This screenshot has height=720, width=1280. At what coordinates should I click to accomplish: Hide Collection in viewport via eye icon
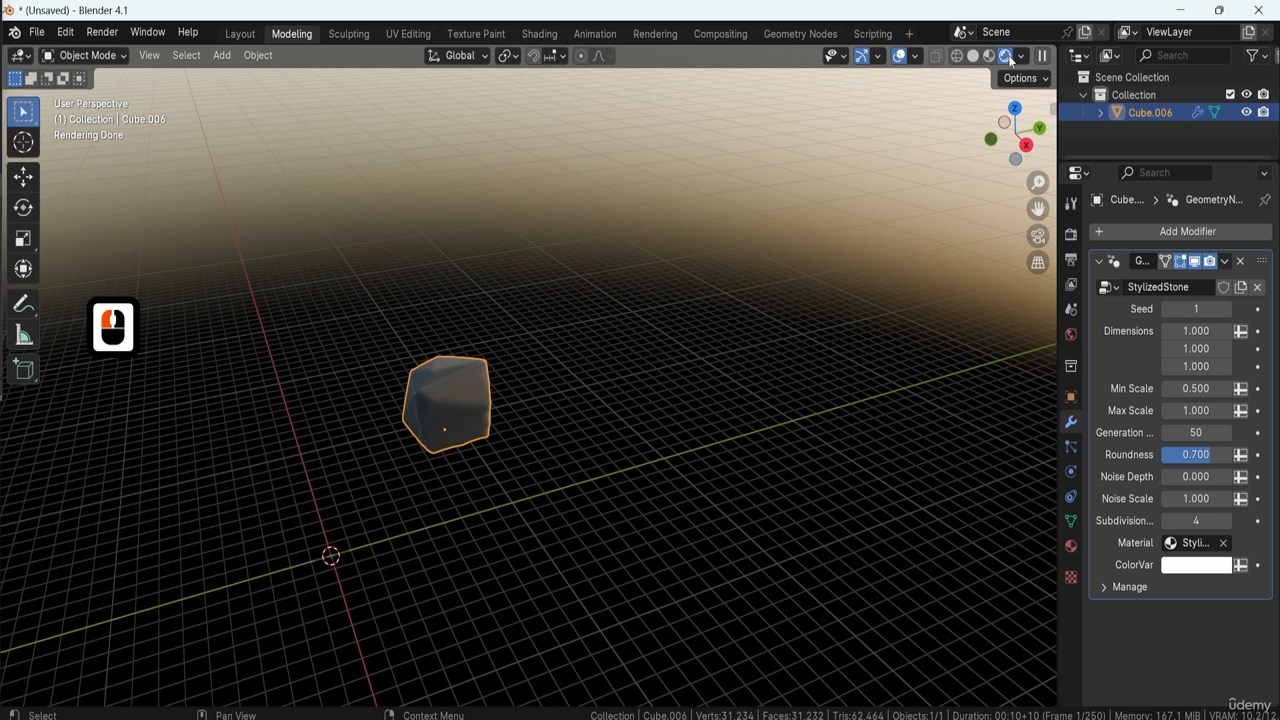coord(1246,95)
